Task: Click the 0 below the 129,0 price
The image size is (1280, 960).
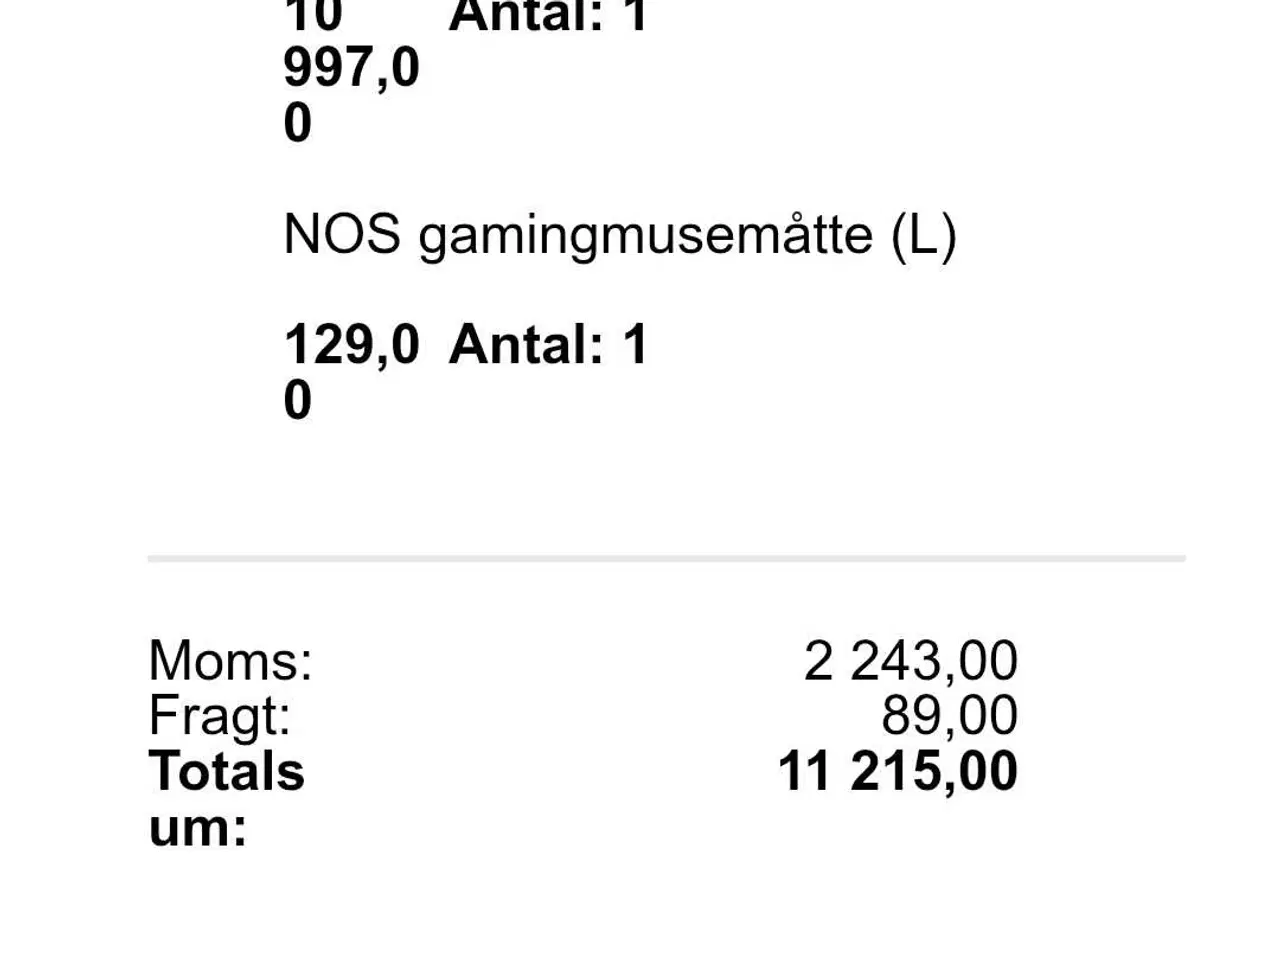Action: pos(298,400)
